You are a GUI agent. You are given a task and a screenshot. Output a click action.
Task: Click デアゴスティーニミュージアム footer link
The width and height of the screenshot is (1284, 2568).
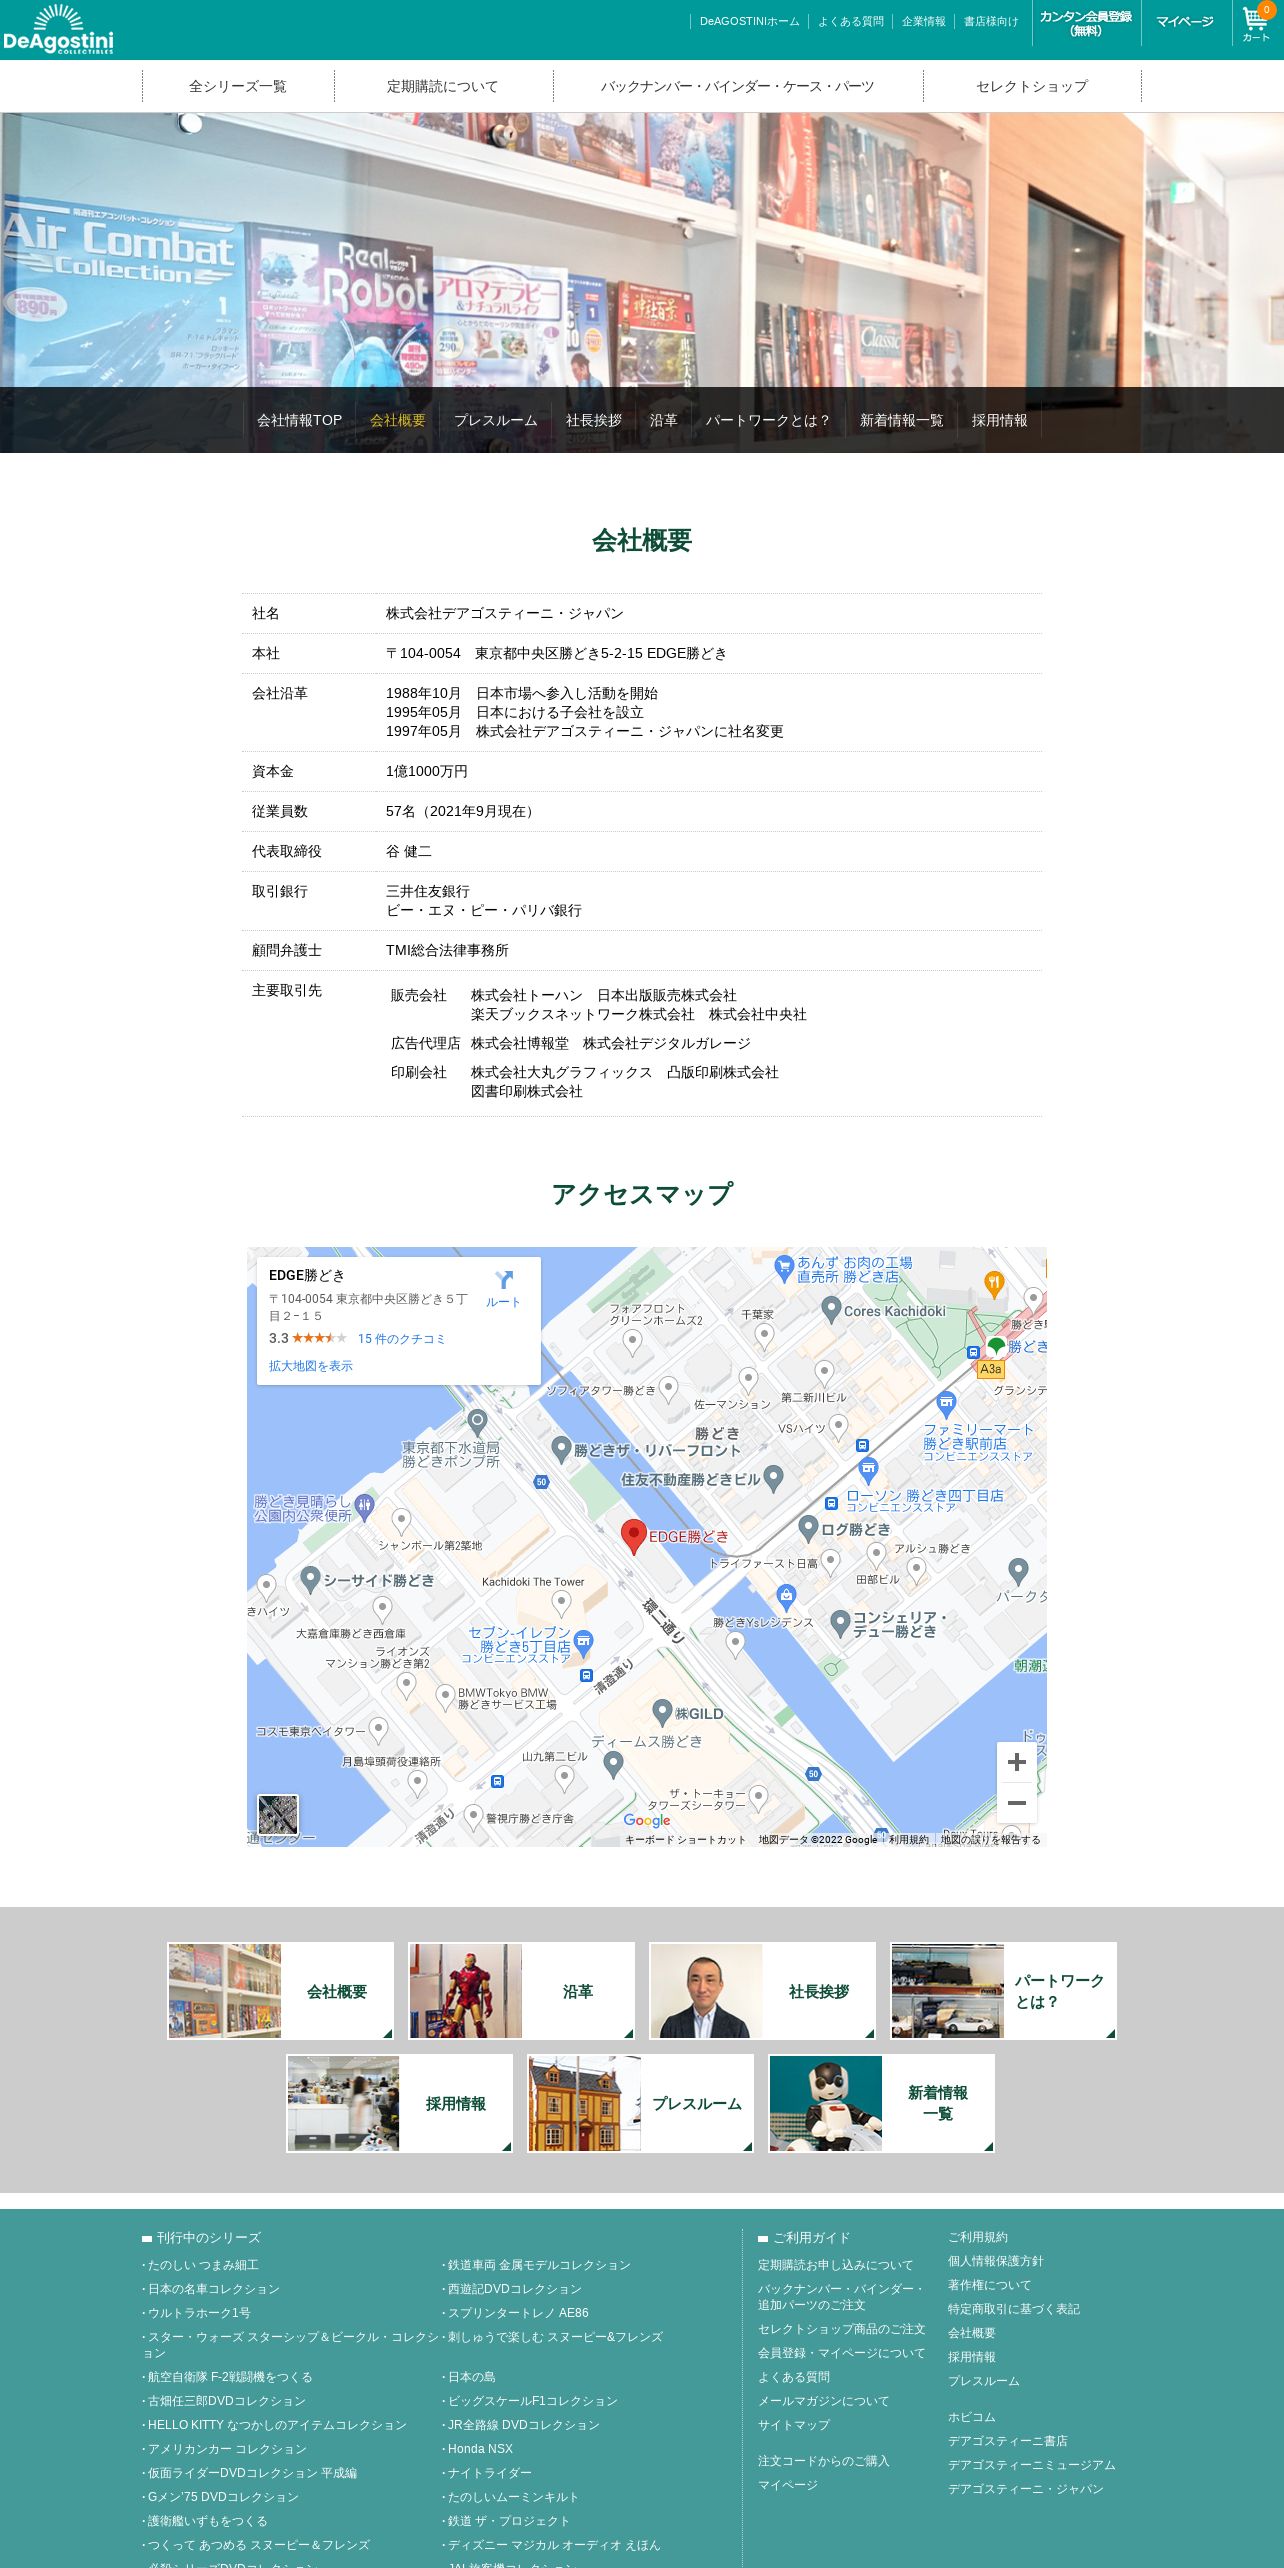(x=1032, y=2465)
